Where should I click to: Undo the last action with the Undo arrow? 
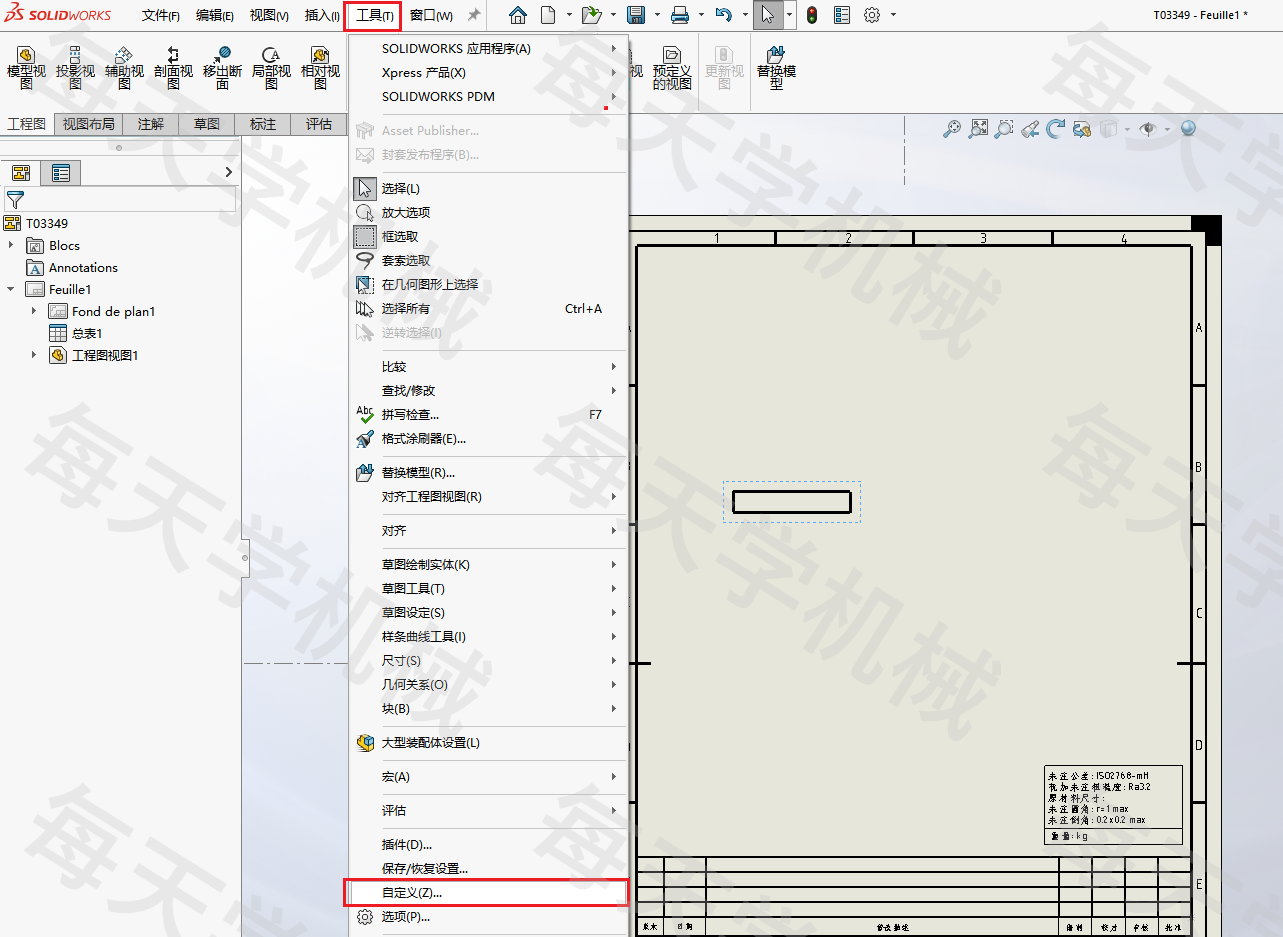click(724, 15)
